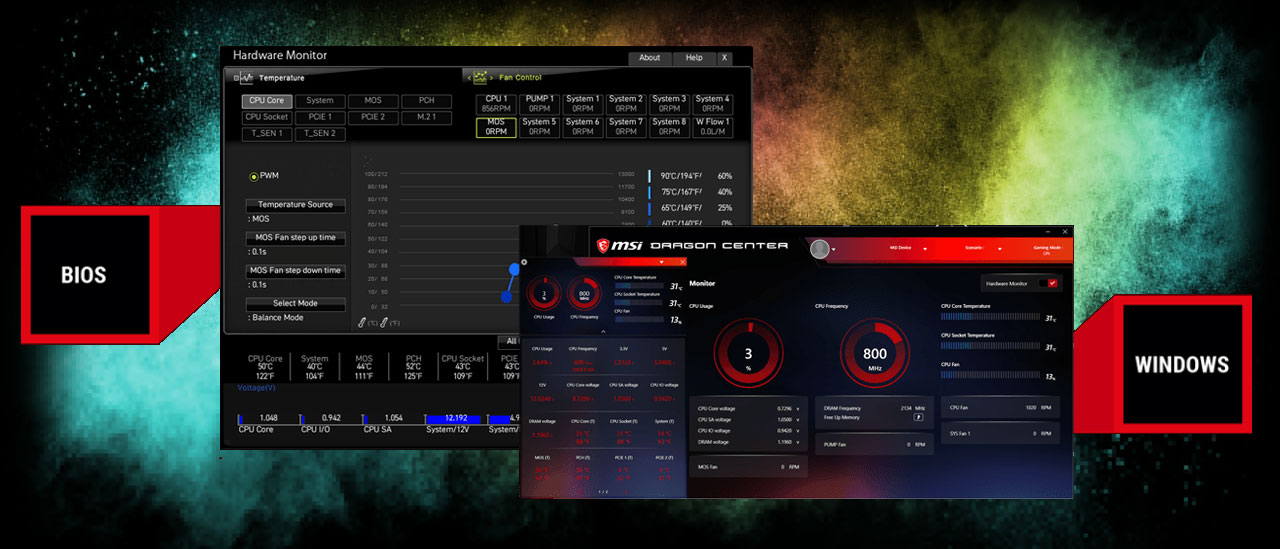
Task: Click the MSI dragon shield logo
Action: pos(603,246)
